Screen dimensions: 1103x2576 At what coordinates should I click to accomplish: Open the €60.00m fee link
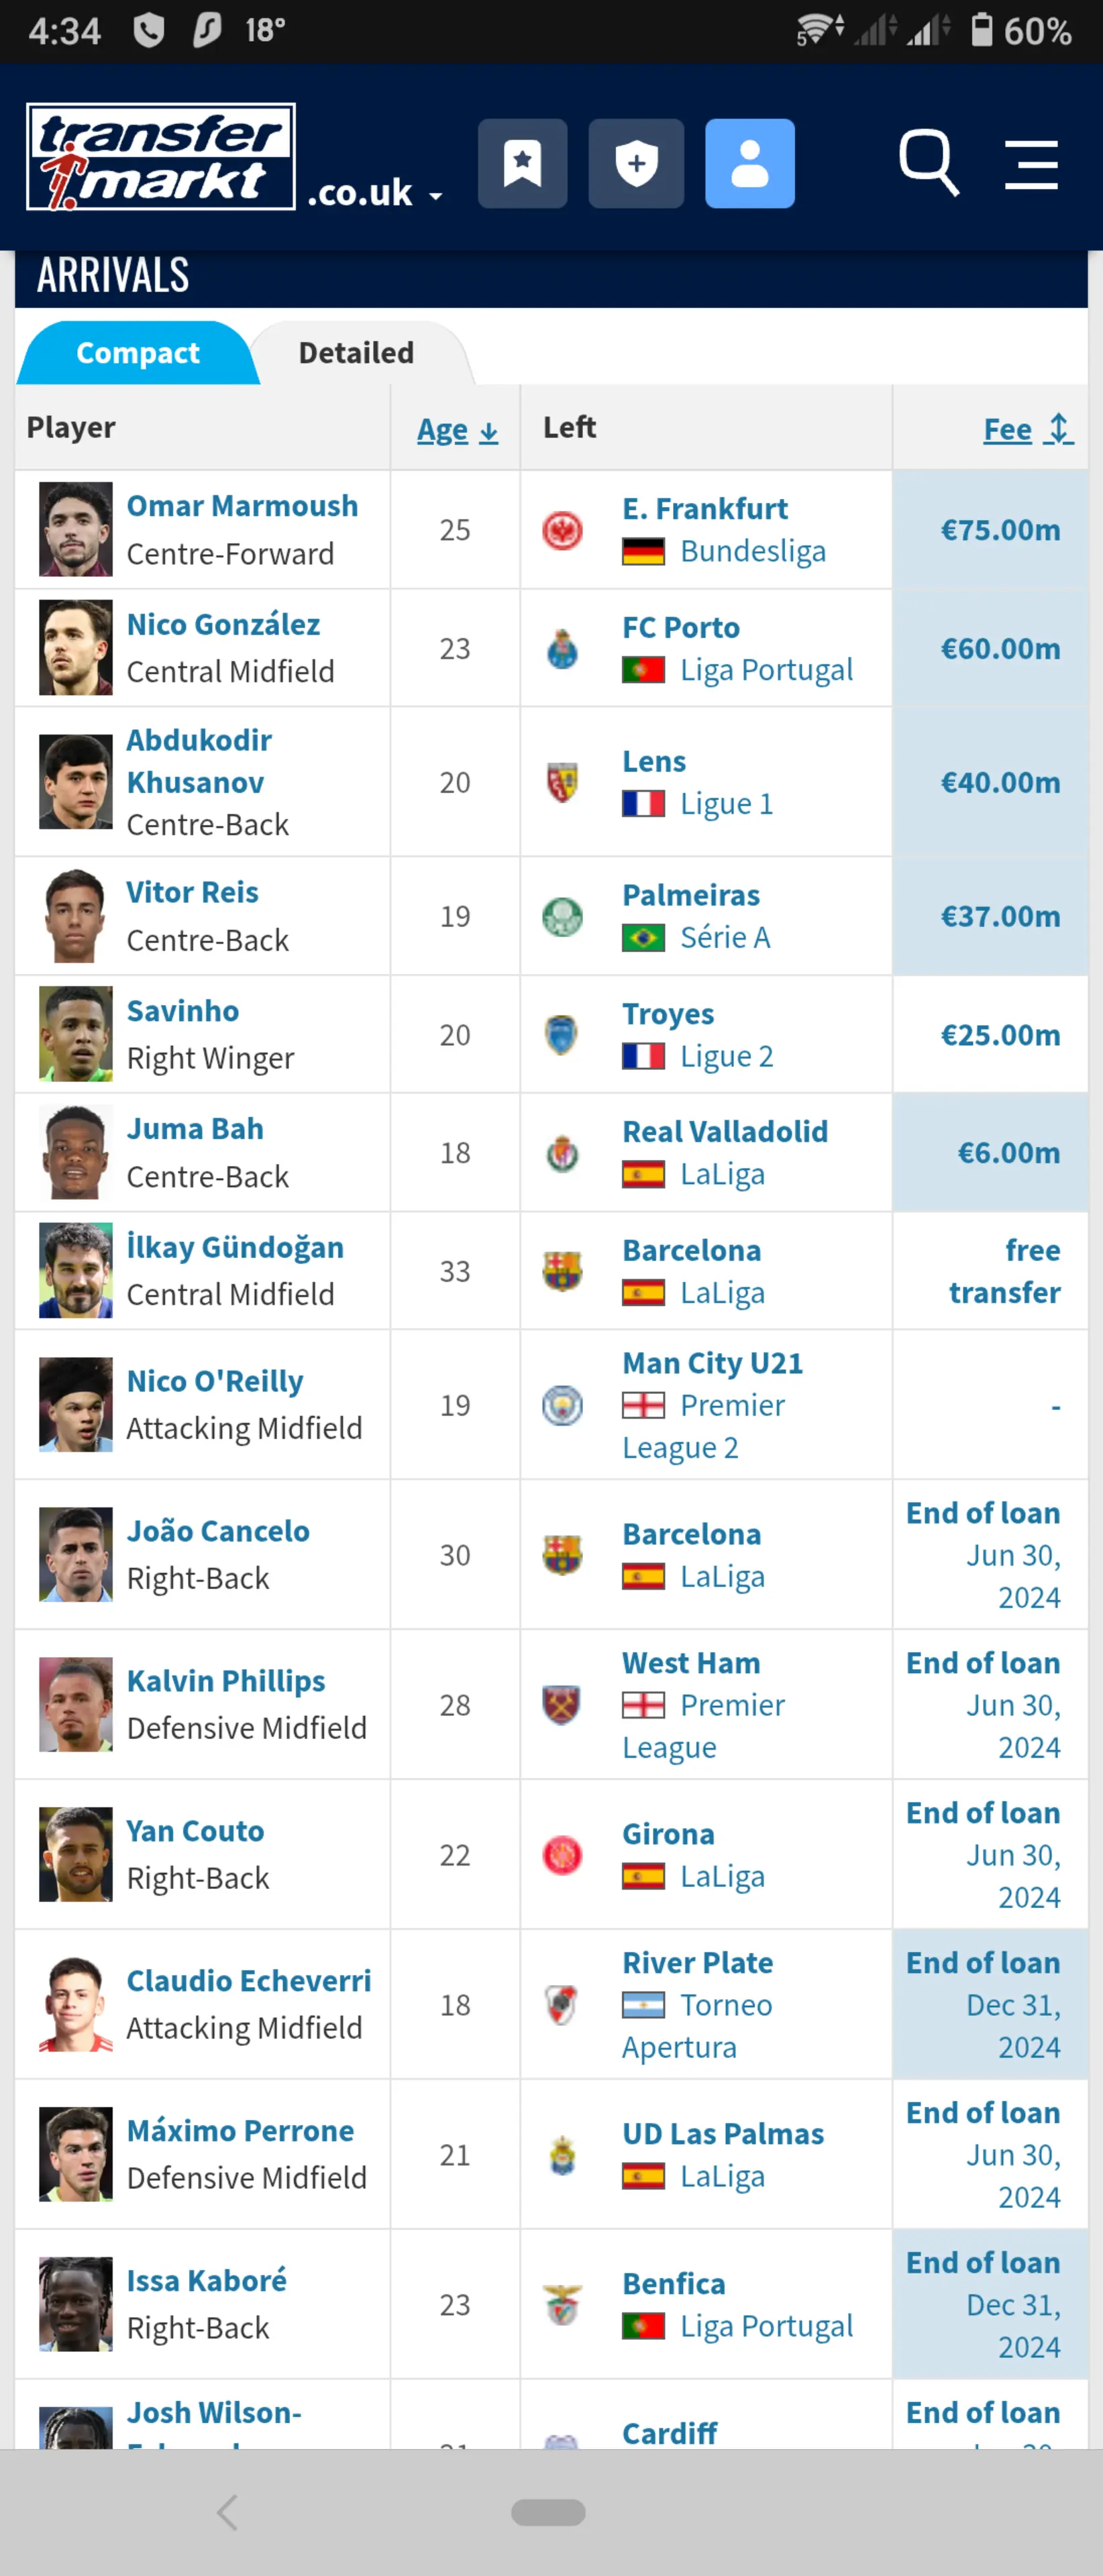[x=1000, y=649]
